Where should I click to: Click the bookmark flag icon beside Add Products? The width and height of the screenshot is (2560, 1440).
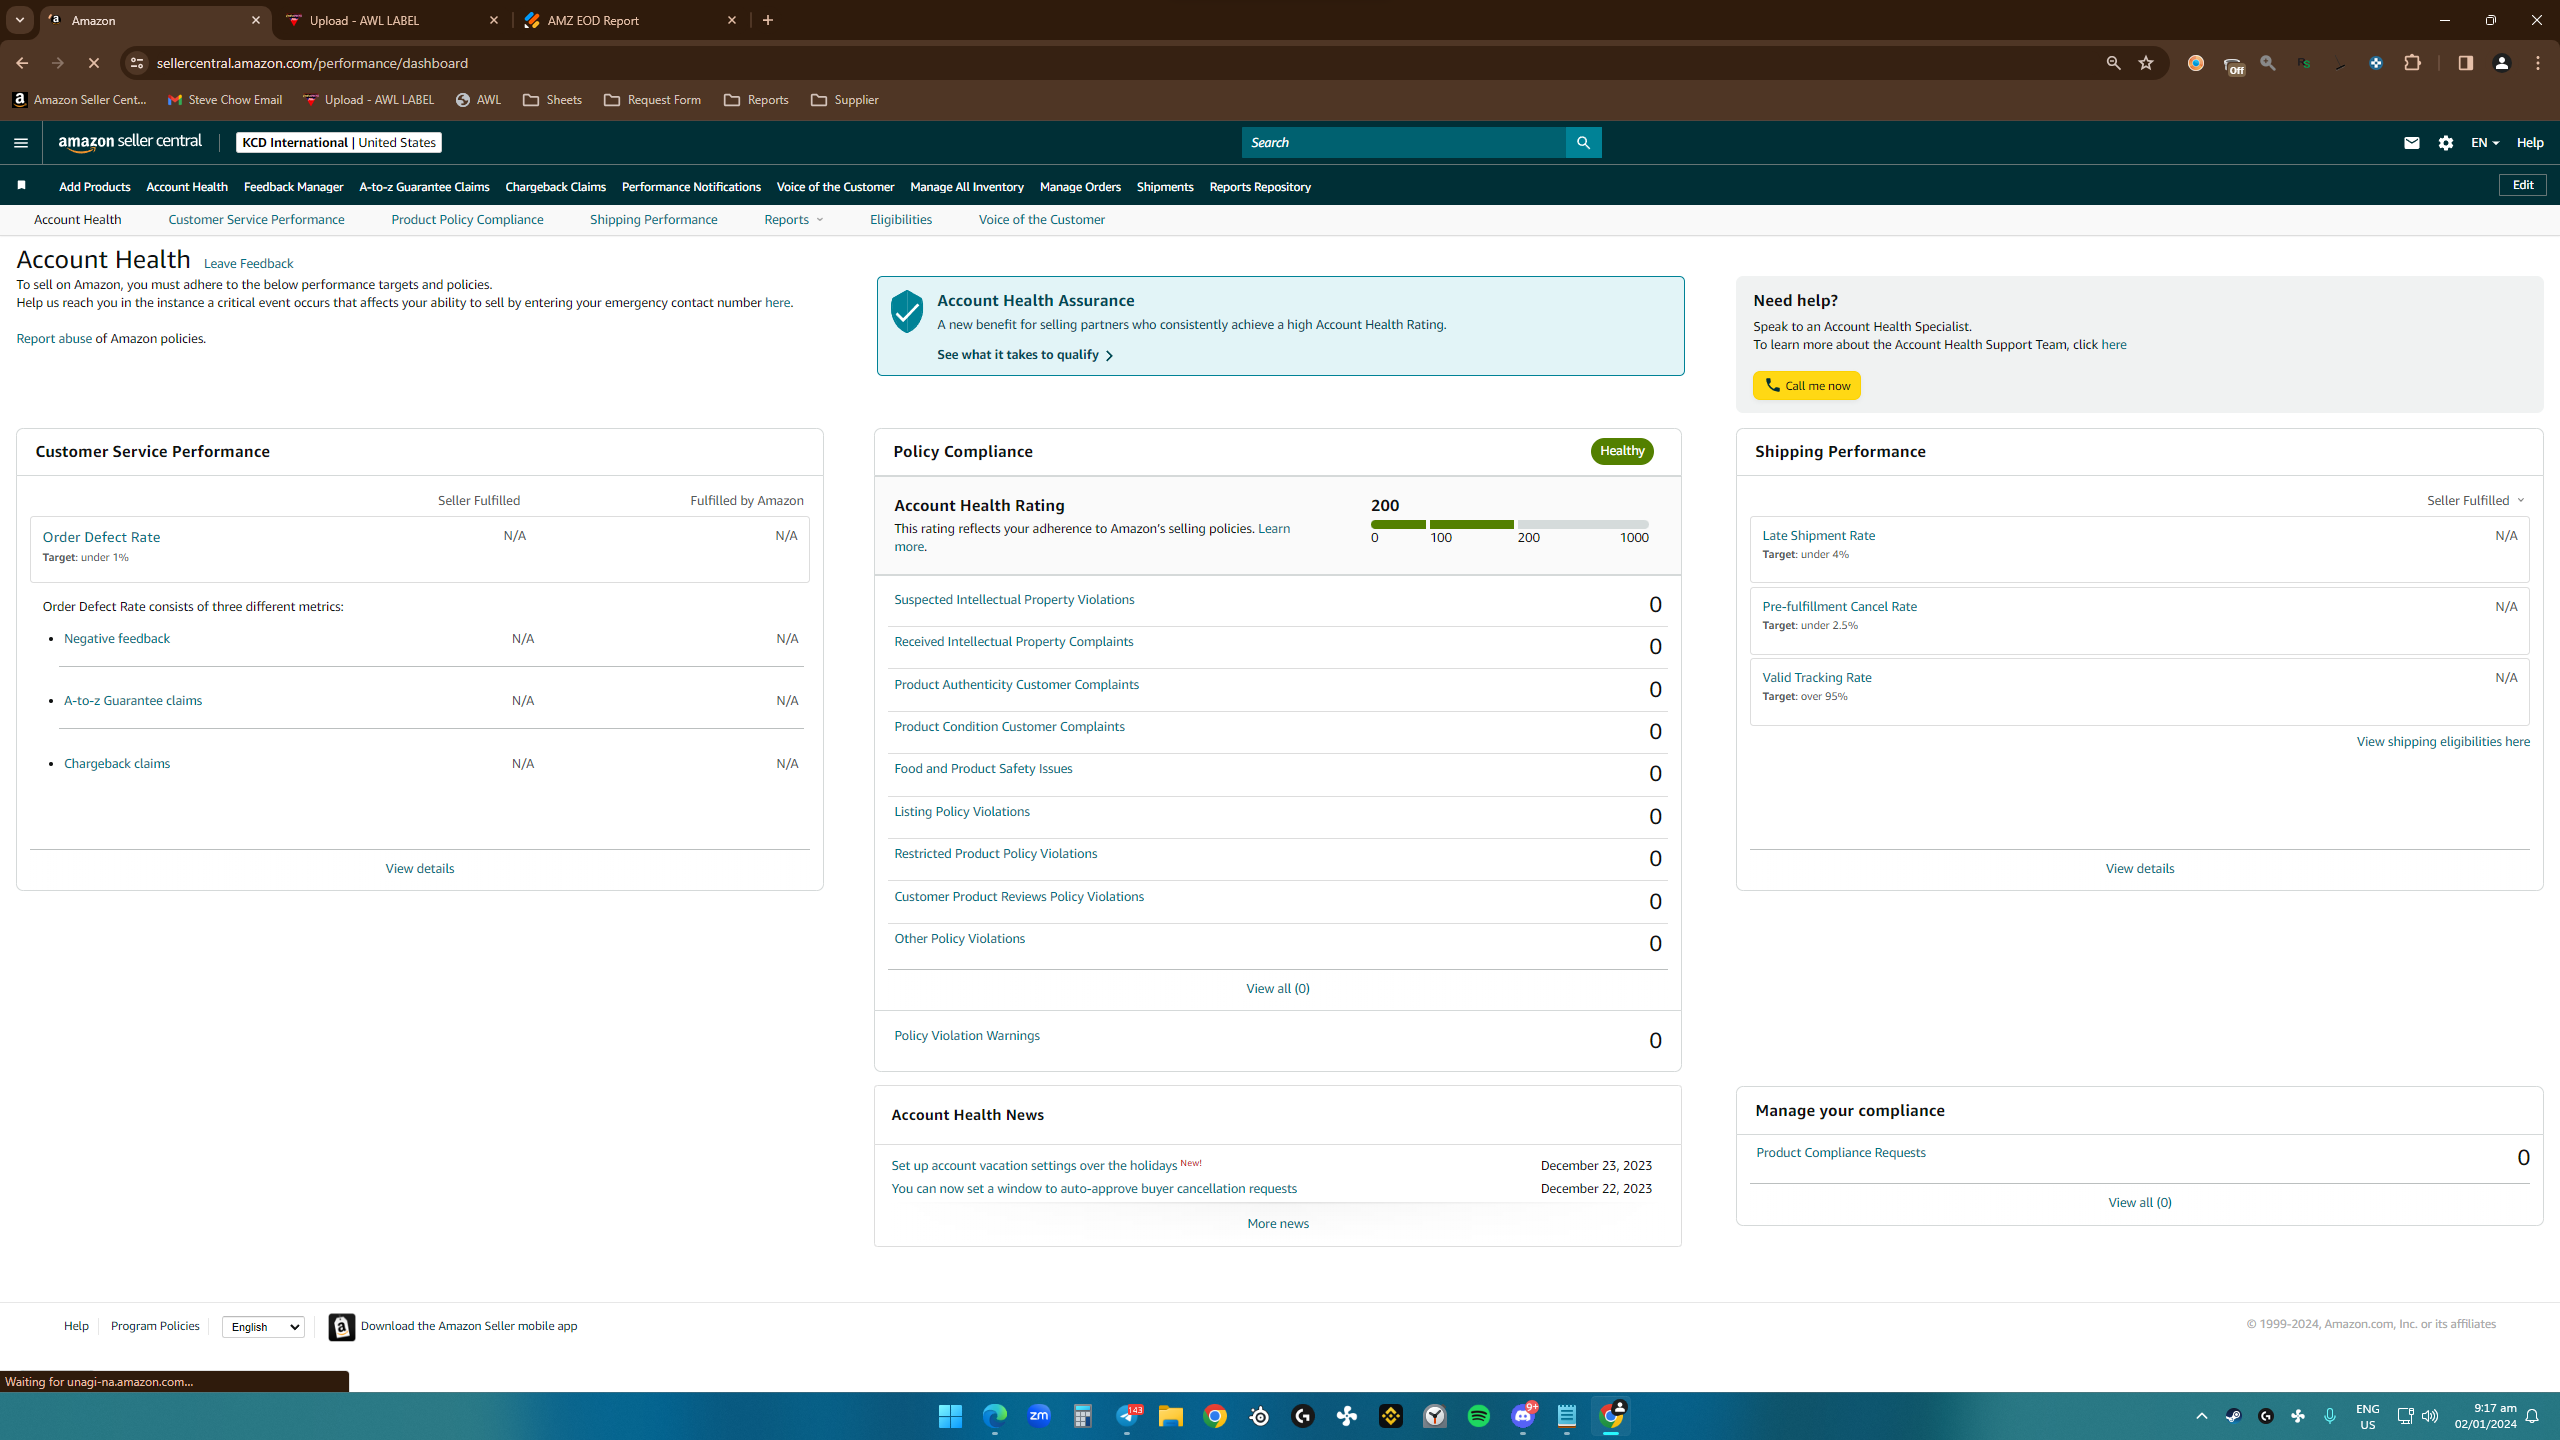click(21, 186)
